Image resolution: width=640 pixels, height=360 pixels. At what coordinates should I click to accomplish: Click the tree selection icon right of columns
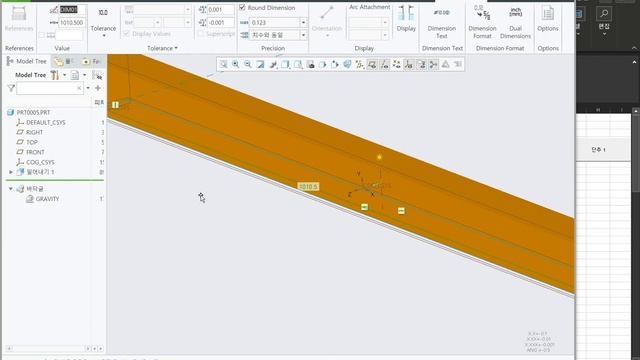[98, 75]
